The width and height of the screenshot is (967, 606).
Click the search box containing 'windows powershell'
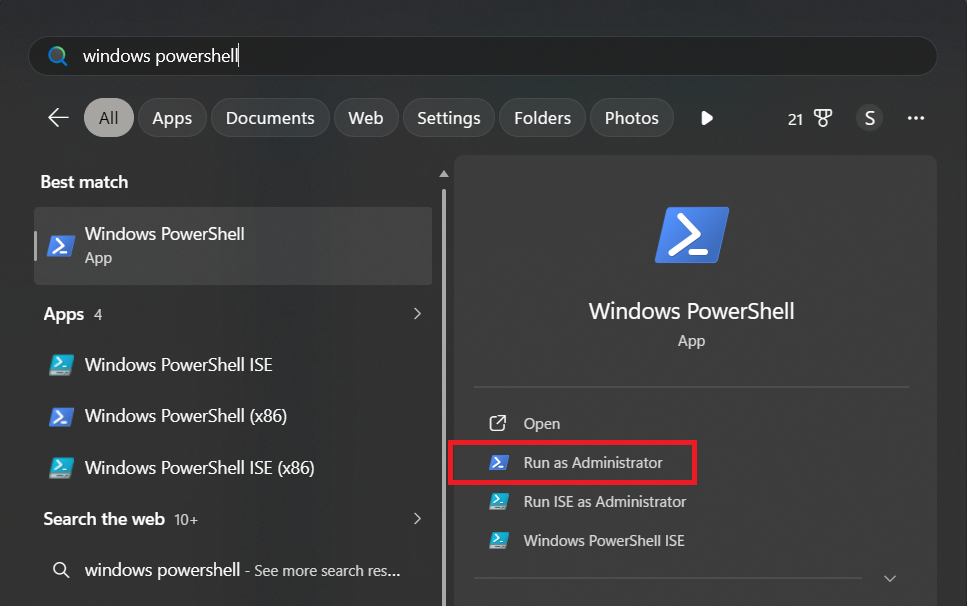click(483, 56)
